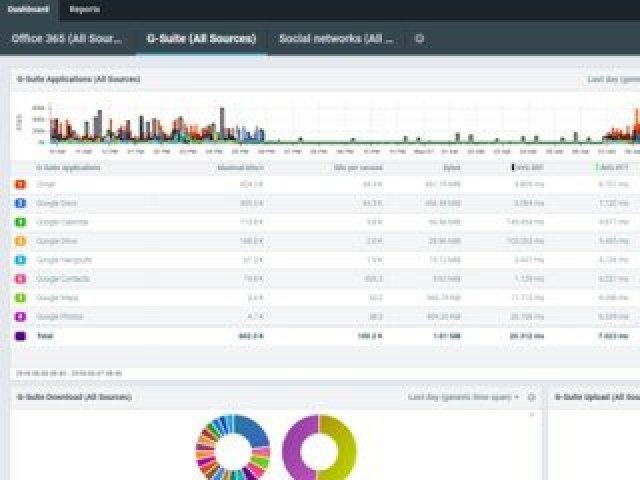
Task: Select the Google Maps row name
Action: point(57,298)
